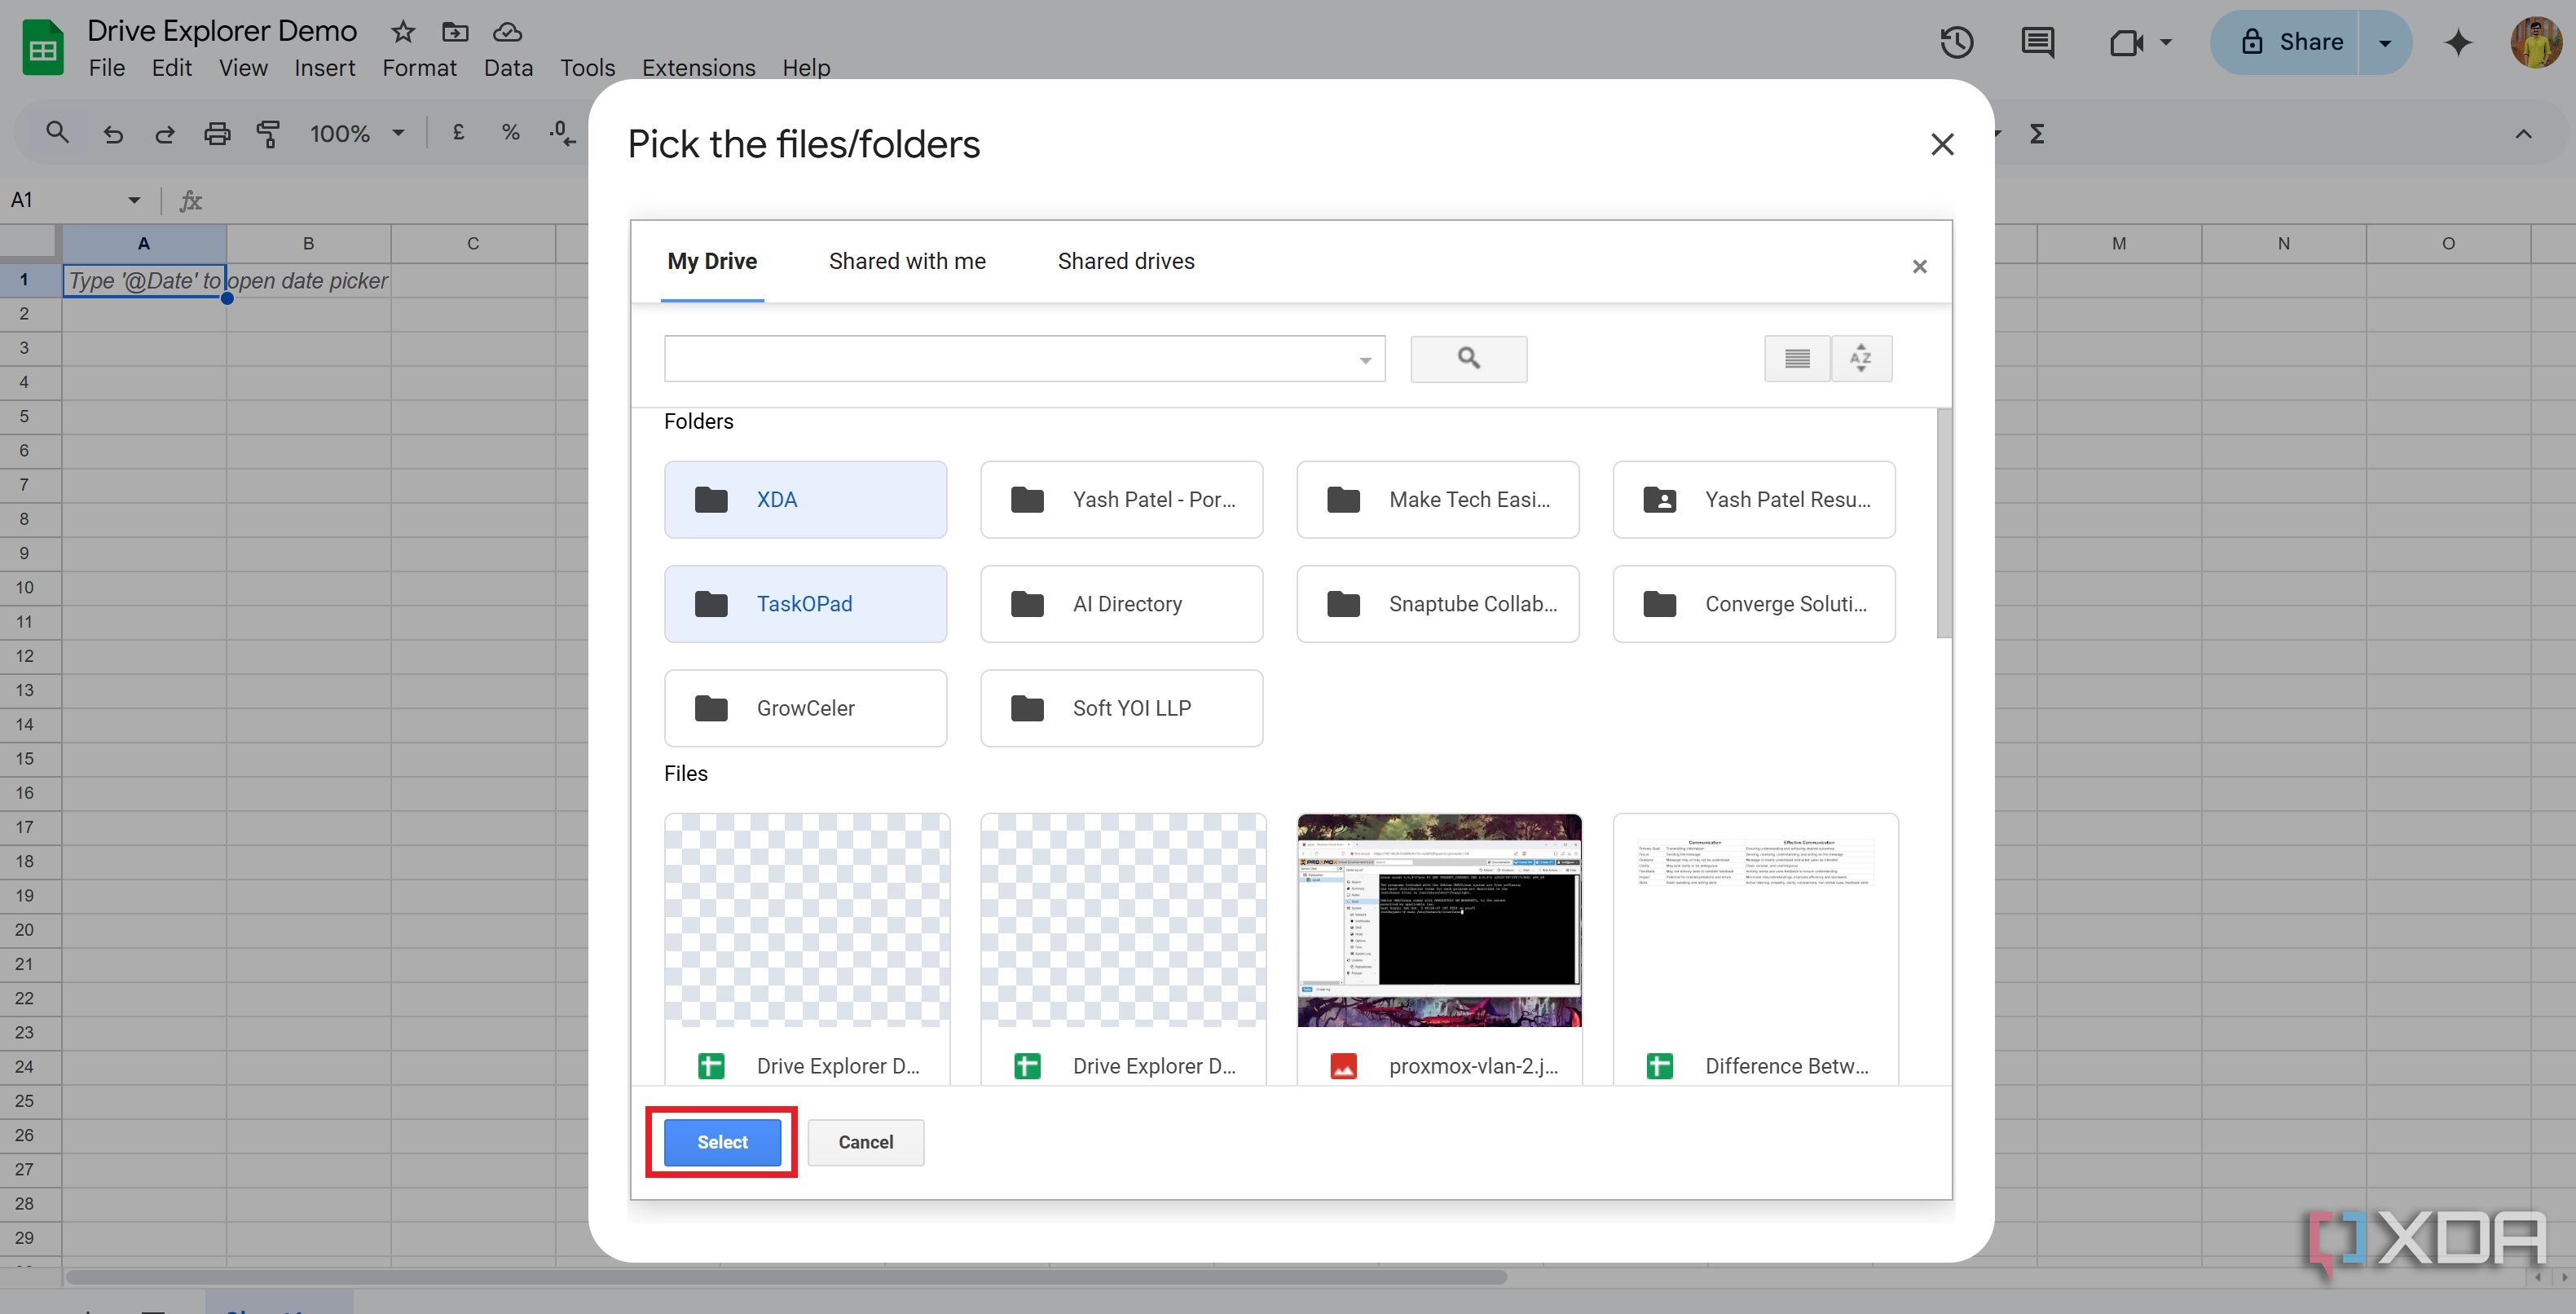This screenshot has width=2576, height=1314.
Task: Open the comments icon in header
Action: 2037,42
